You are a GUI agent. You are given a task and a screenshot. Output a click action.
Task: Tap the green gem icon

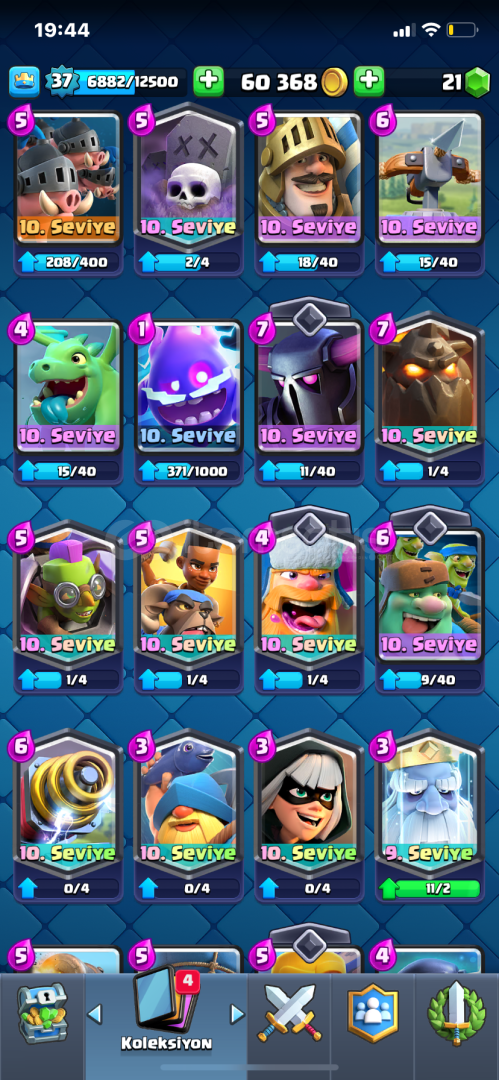click(x=476, y=83)
